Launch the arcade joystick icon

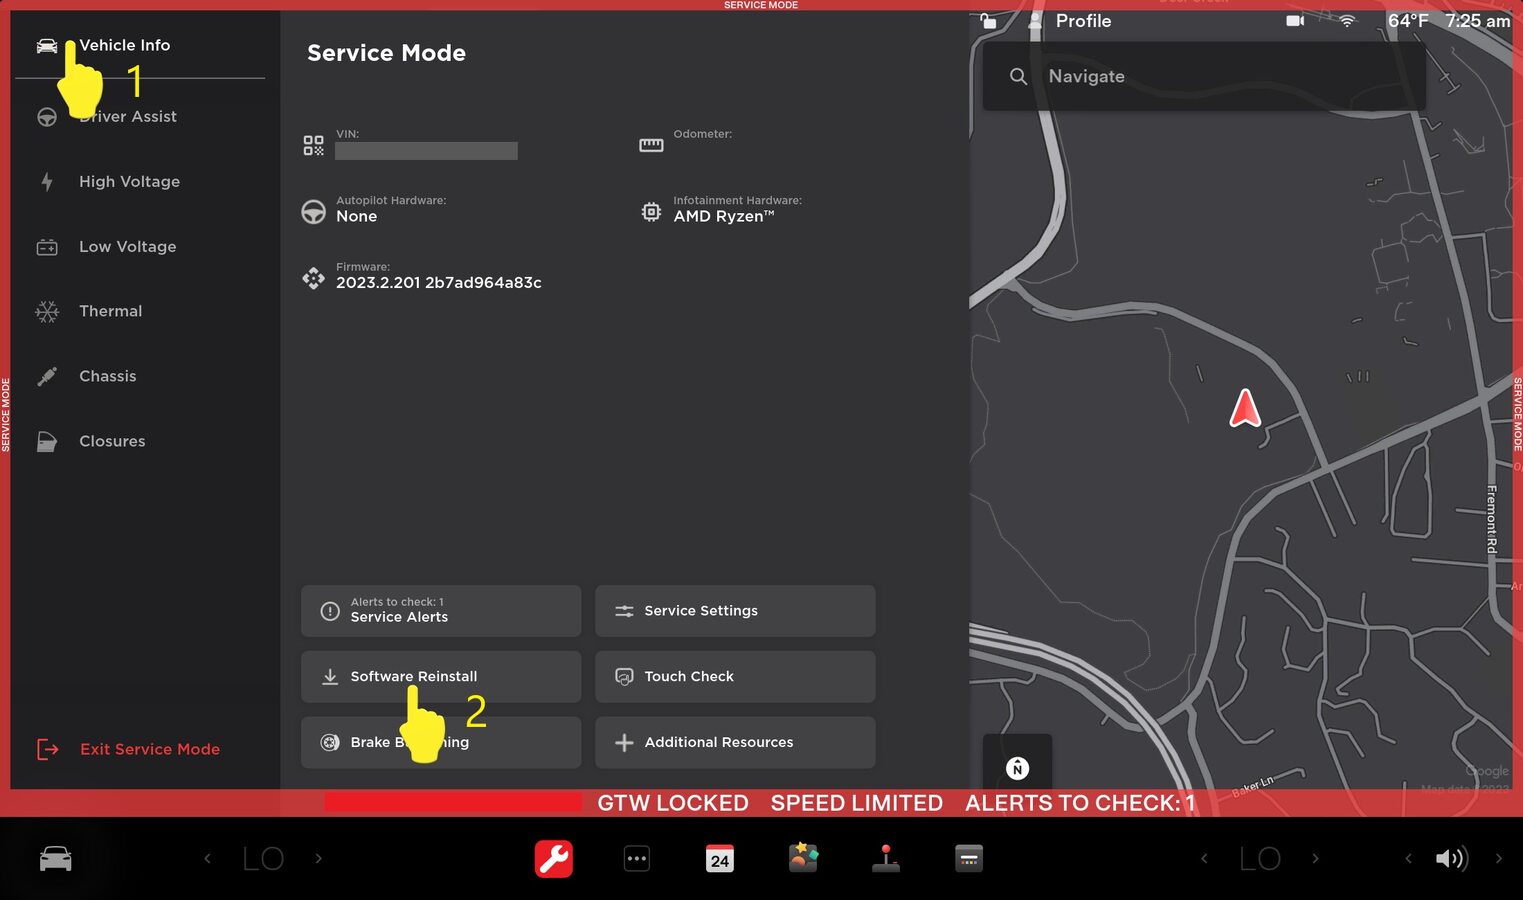(x=886, y=859)
